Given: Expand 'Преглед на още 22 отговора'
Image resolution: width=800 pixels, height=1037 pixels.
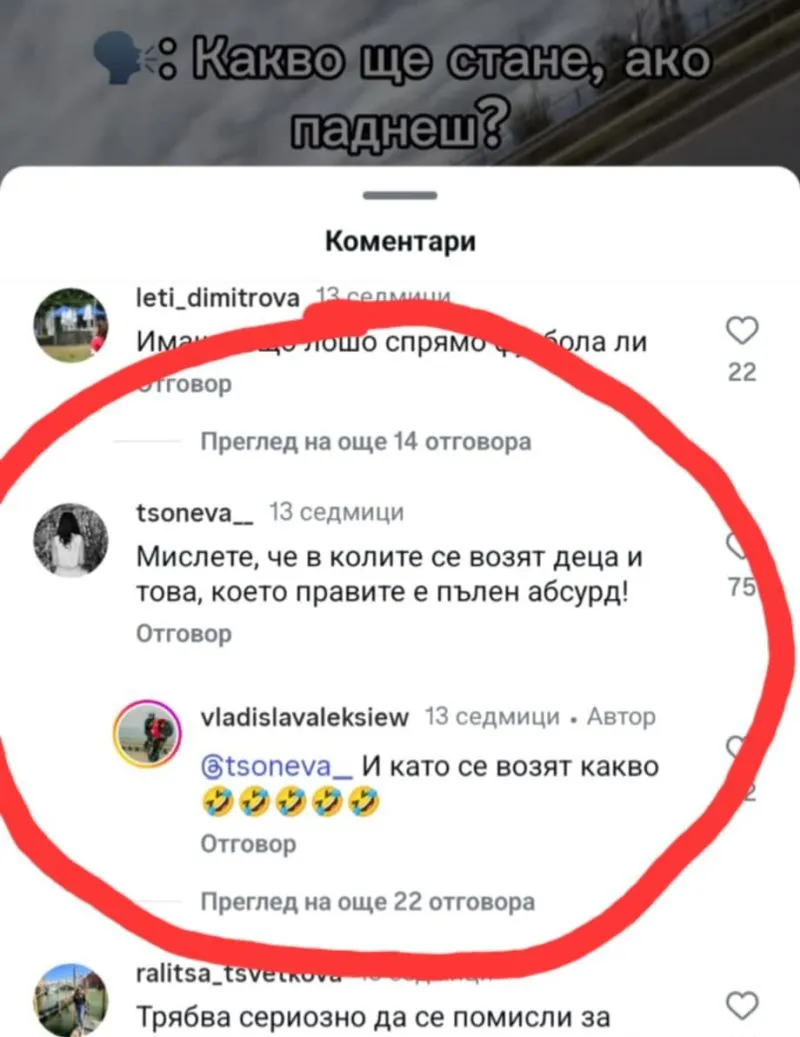Looking at the screenshot, I should [368, 902].
